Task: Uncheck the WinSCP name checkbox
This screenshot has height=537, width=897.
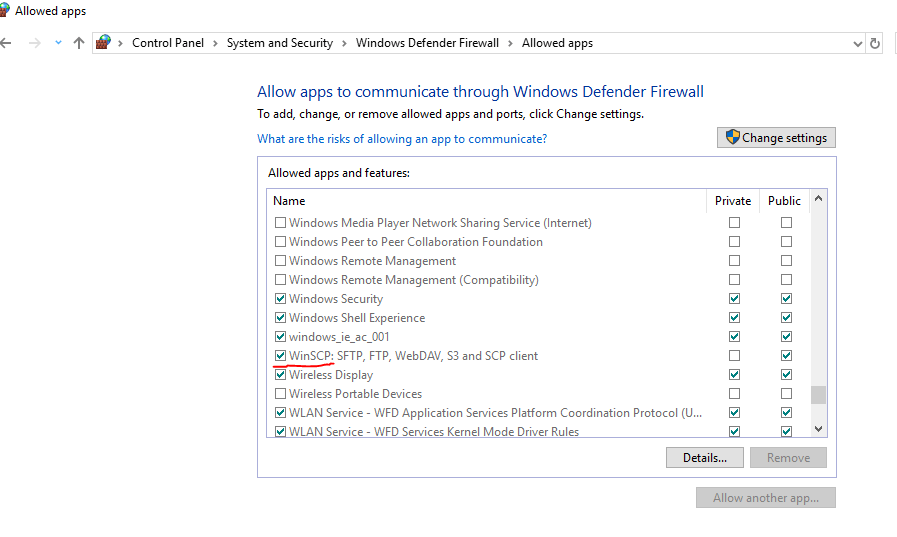Action: [280, 356]
